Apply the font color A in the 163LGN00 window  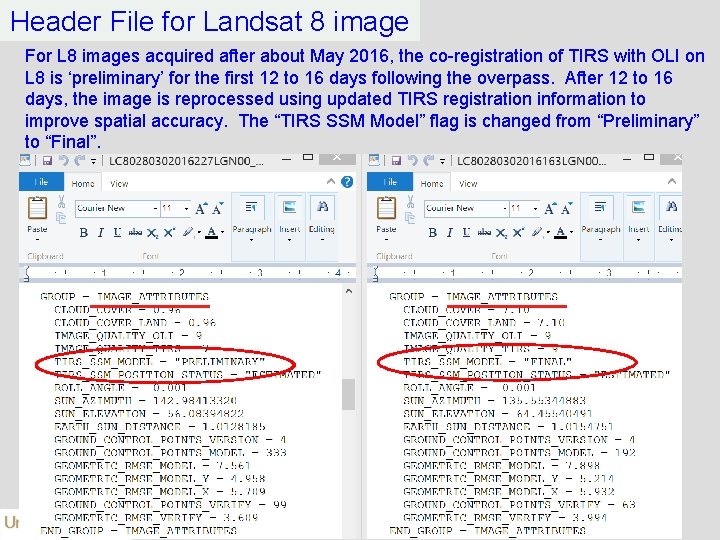tap(560, 232)
